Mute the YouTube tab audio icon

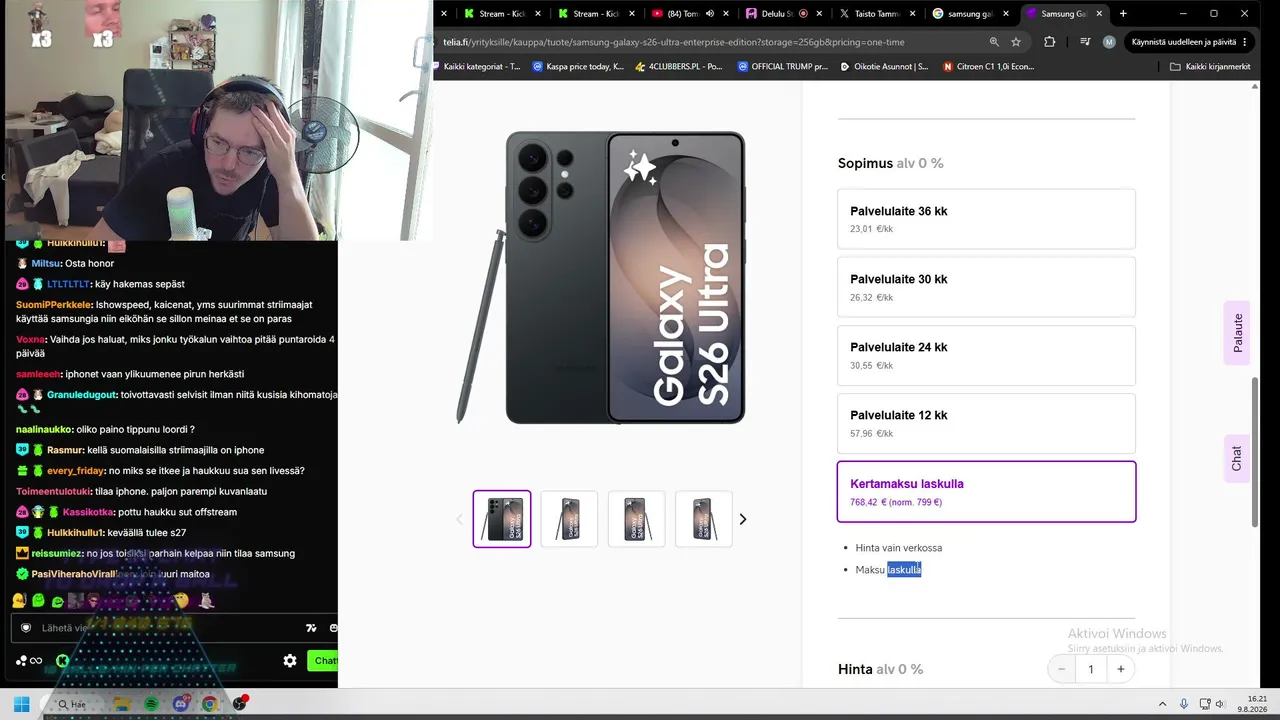(x=709, y=14)
